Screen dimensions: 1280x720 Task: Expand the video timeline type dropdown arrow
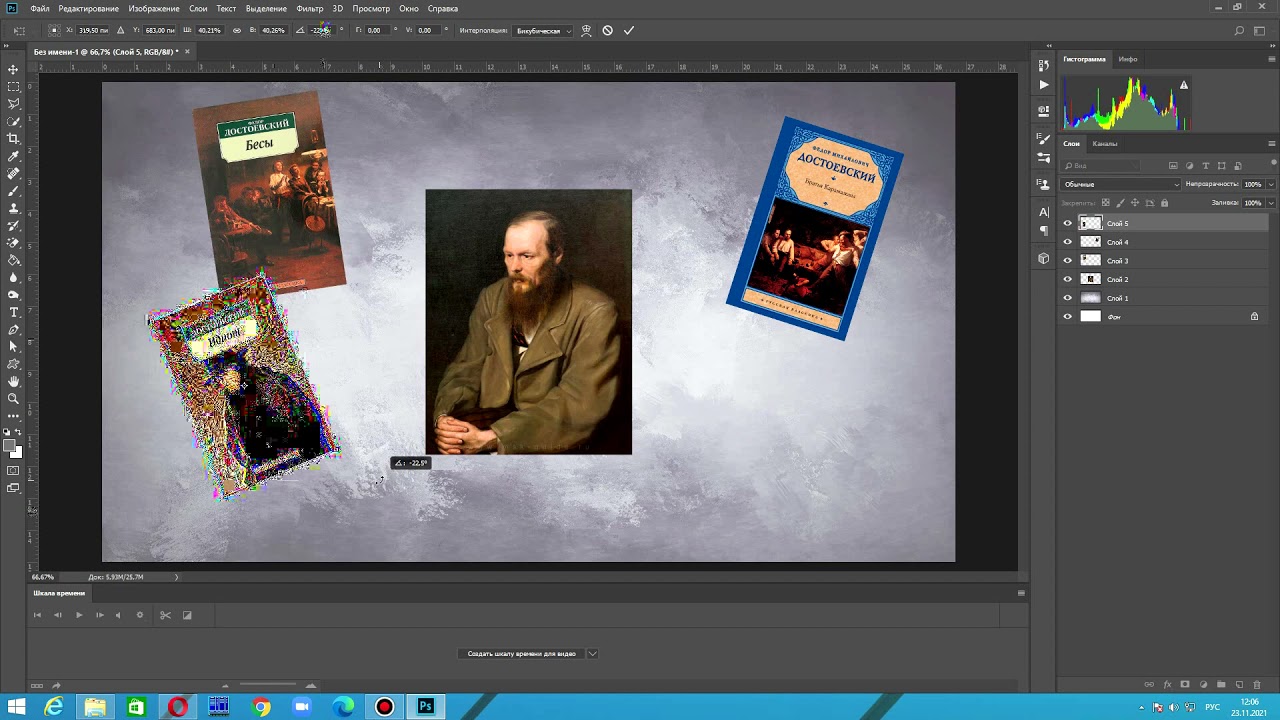(x=593, y=654)
